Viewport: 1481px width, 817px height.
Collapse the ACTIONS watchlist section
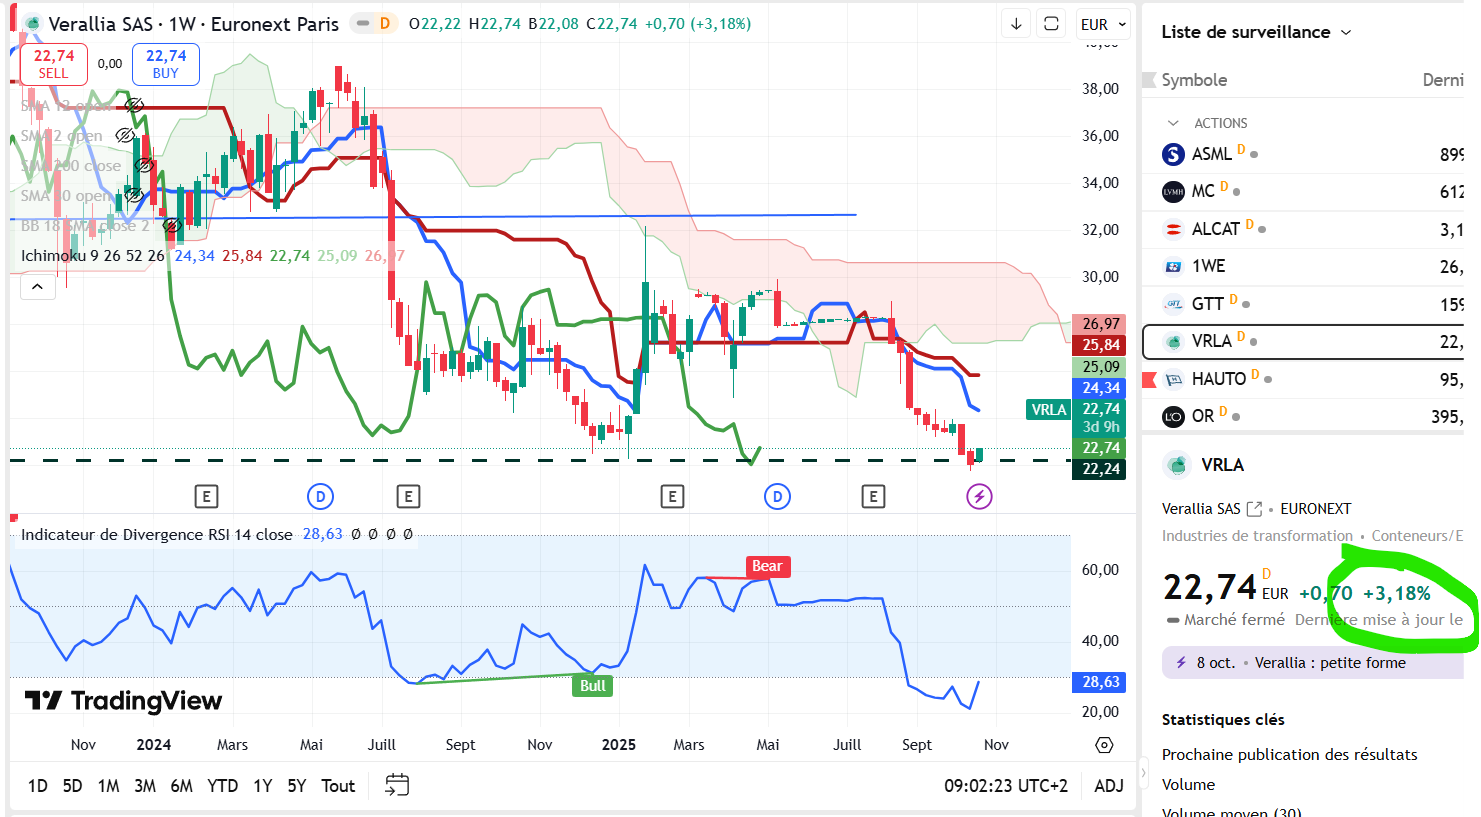click(x=1173, y=123)
